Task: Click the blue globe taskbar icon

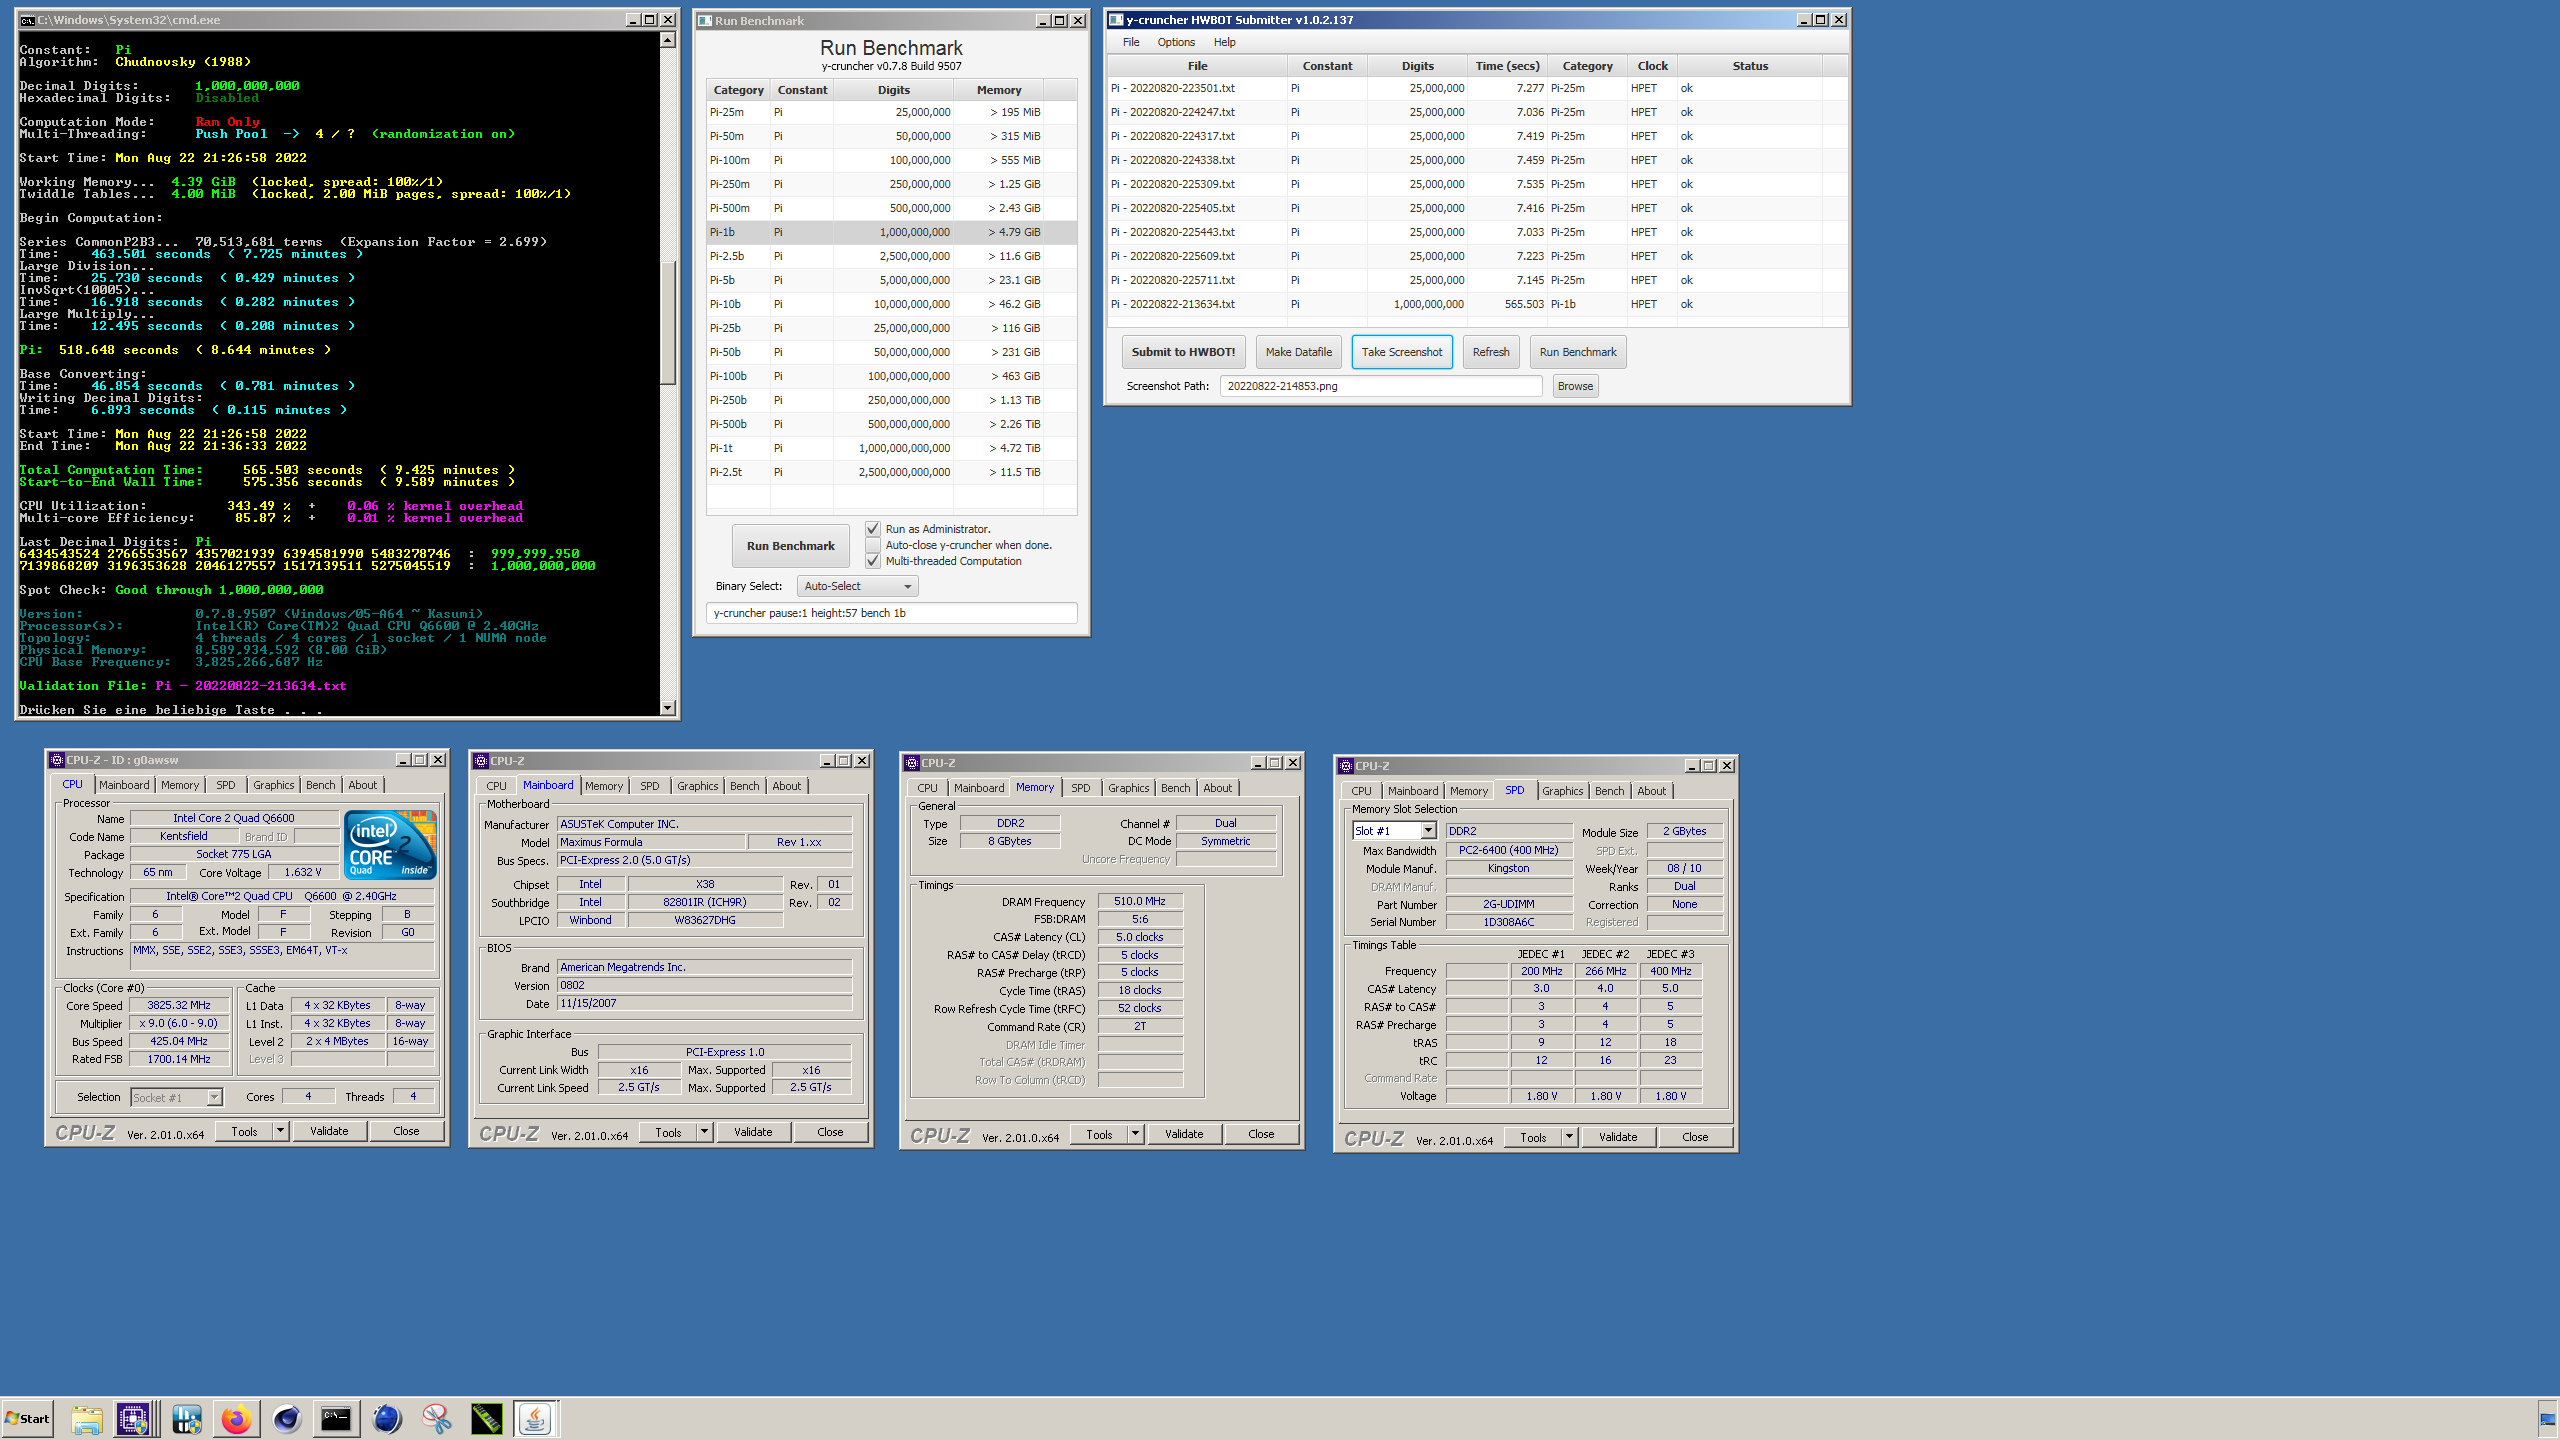Action: point(386,1418)
